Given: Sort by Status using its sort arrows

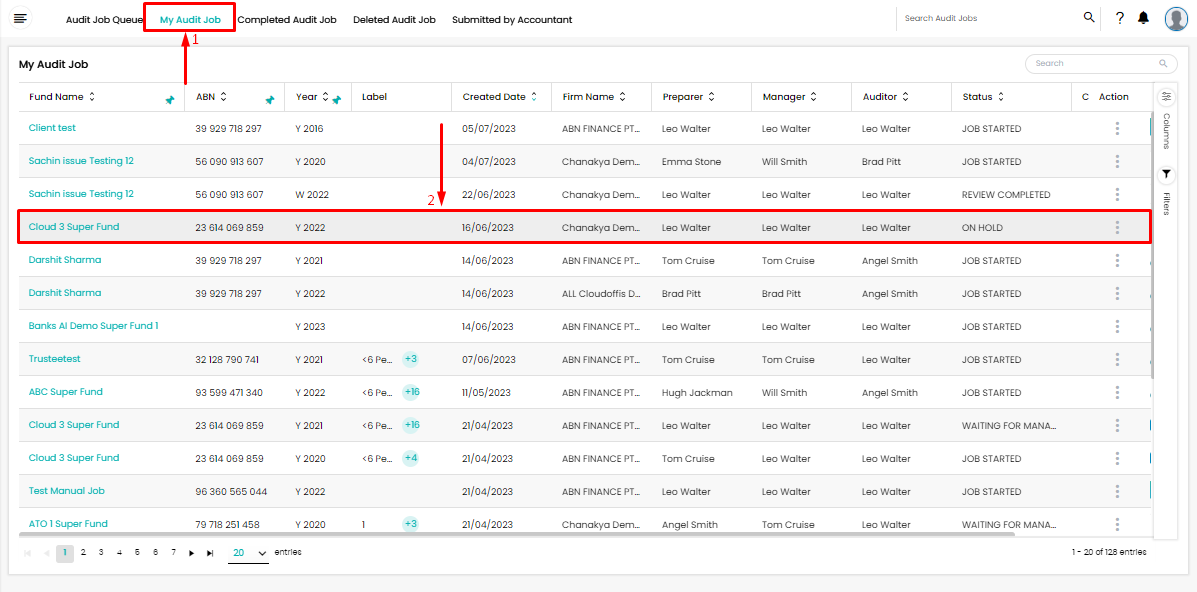Looking at the screenshot, I should [1000, 97].
